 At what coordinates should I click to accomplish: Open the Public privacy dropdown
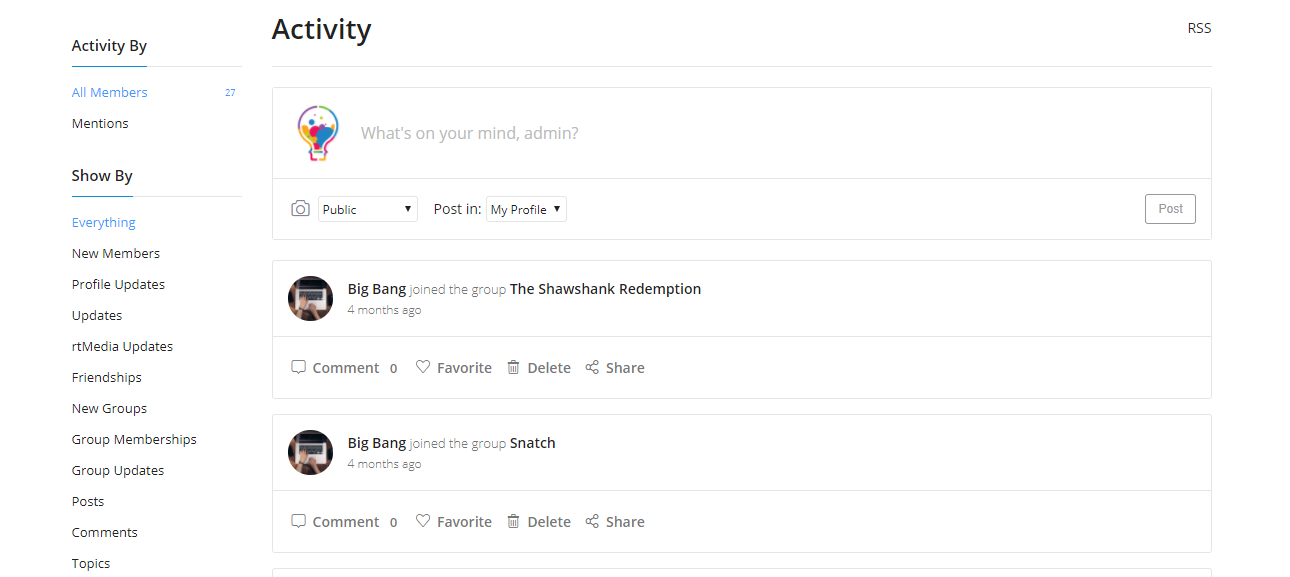point(367,209)
